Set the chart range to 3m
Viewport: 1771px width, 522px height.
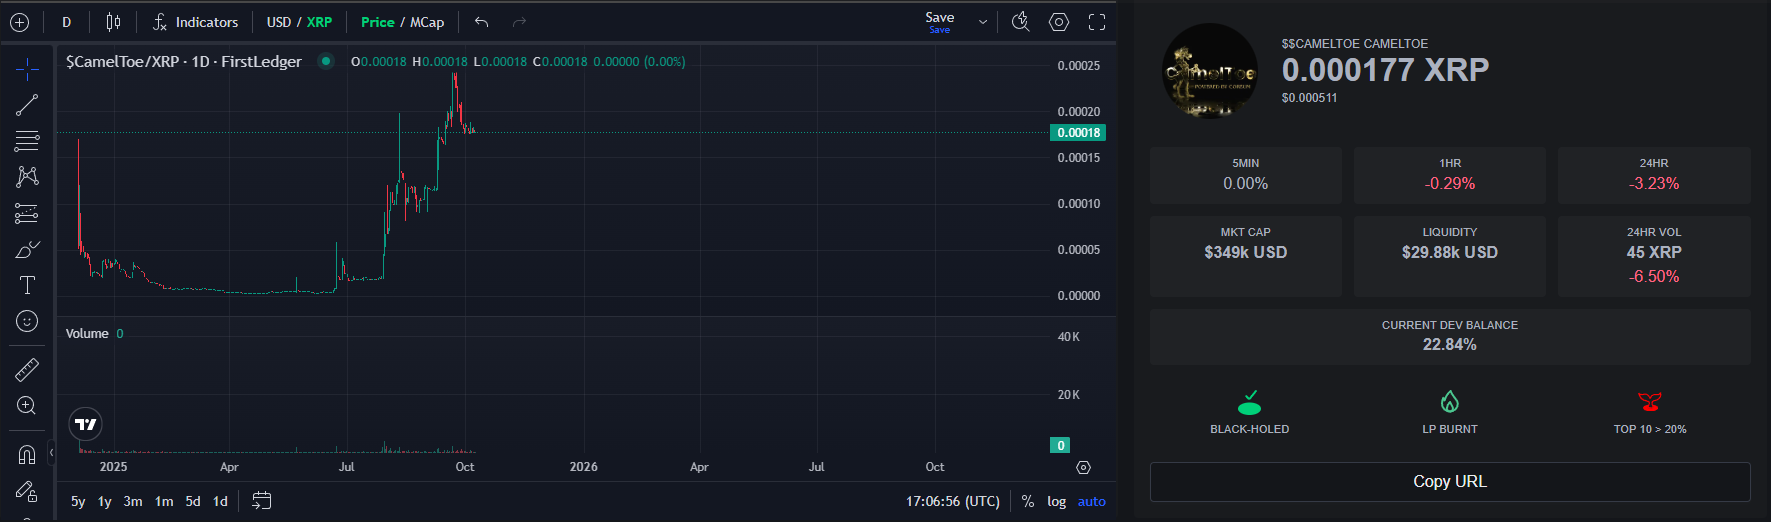(x=133, y=501)
